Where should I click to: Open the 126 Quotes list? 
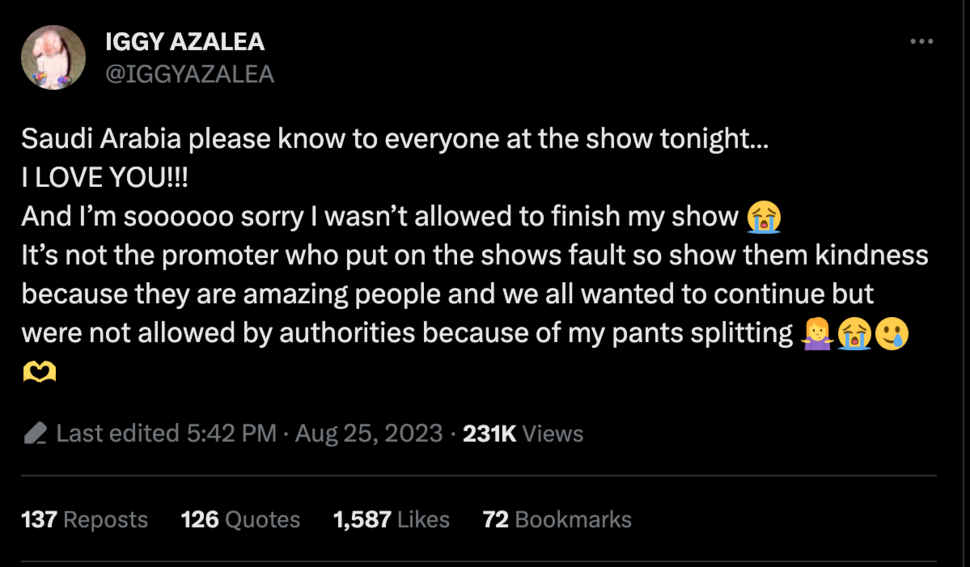tap(240, 519)
